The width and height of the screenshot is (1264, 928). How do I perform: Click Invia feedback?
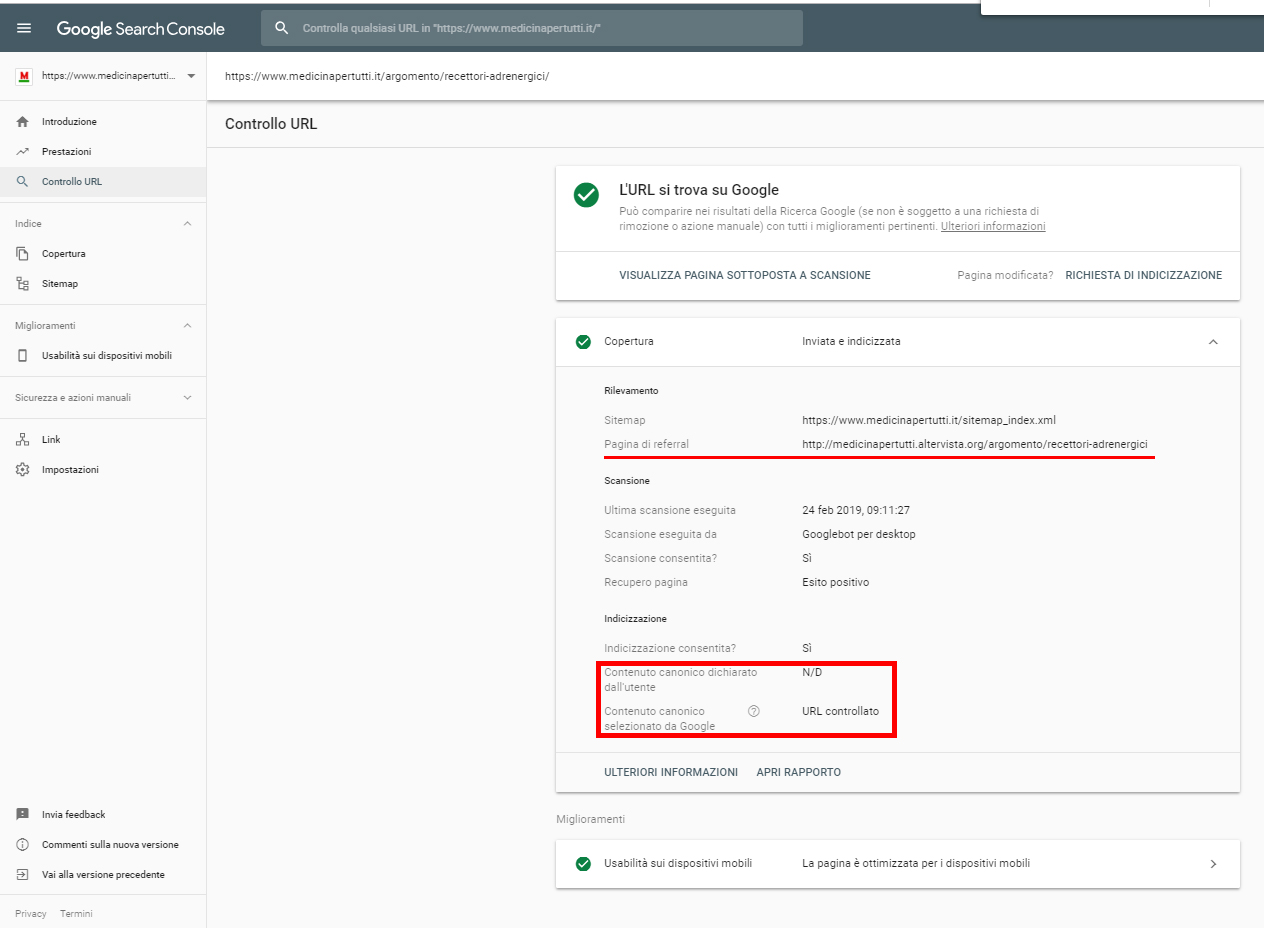click(x=73, y=815)
